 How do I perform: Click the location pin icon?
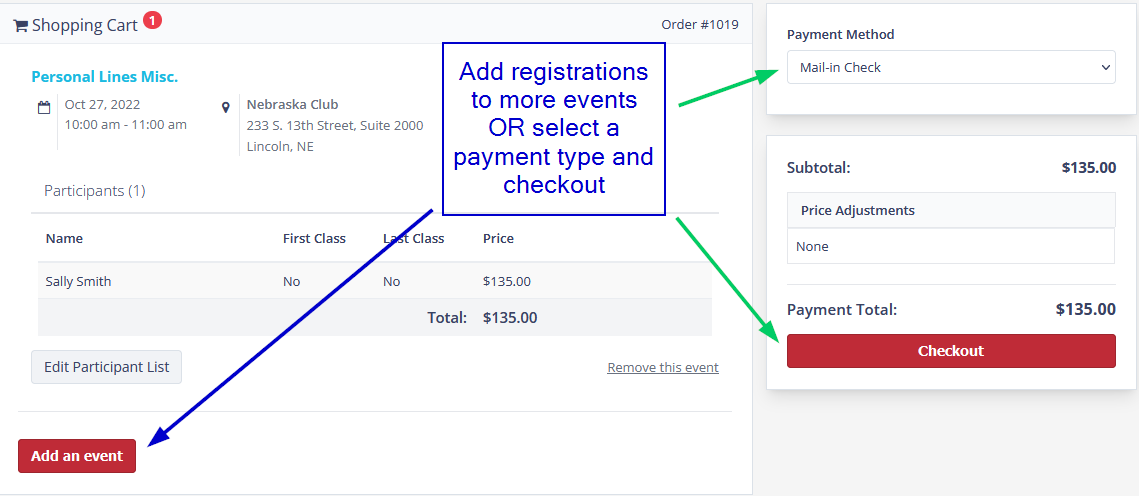(x=226, y=107)
